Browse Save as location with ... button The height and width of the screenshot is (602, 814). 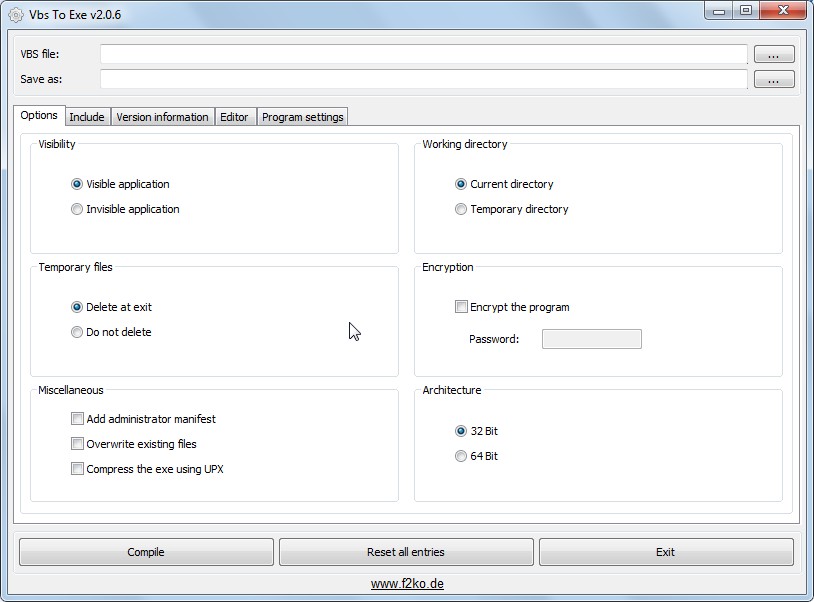point(774,79)
